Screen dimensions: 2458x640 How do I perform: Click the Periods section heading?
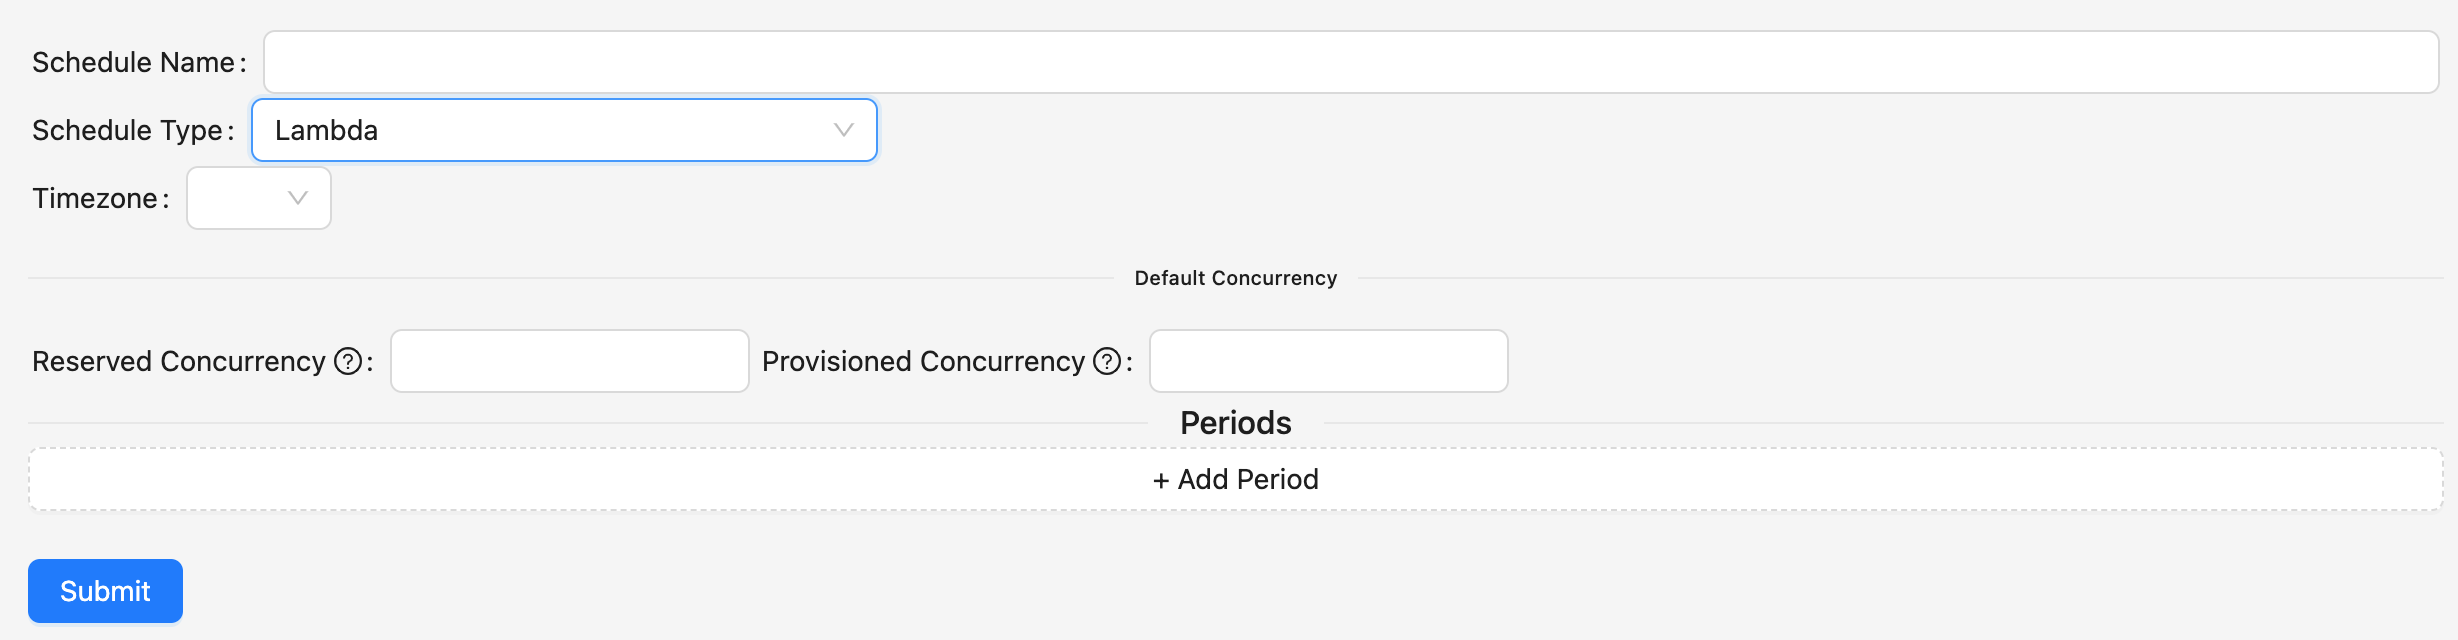point(1235,423)
